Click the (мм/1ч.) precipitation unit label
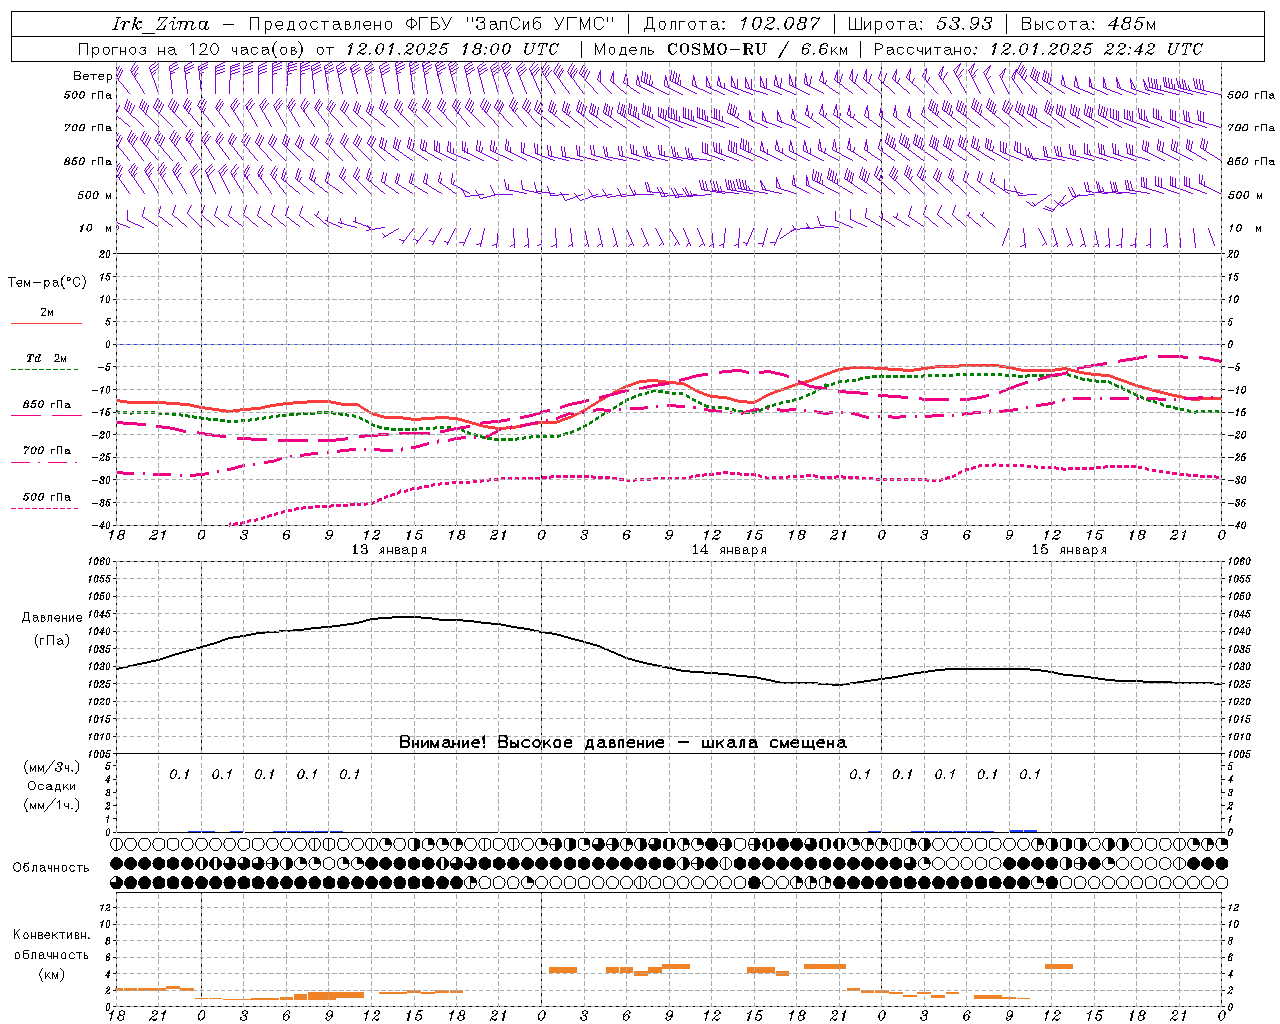This screenshot has height=1024, width=1280. point(52,805)
